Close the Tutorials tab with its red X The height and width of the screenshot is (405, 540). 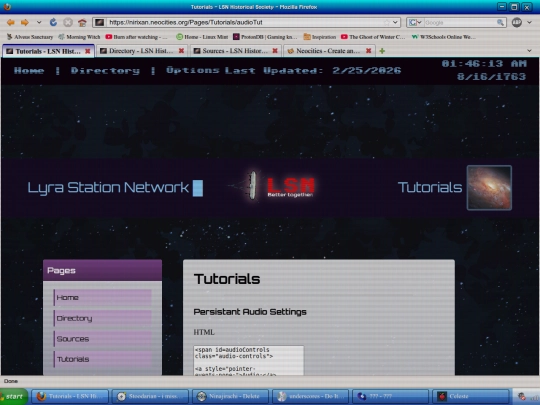88,51
